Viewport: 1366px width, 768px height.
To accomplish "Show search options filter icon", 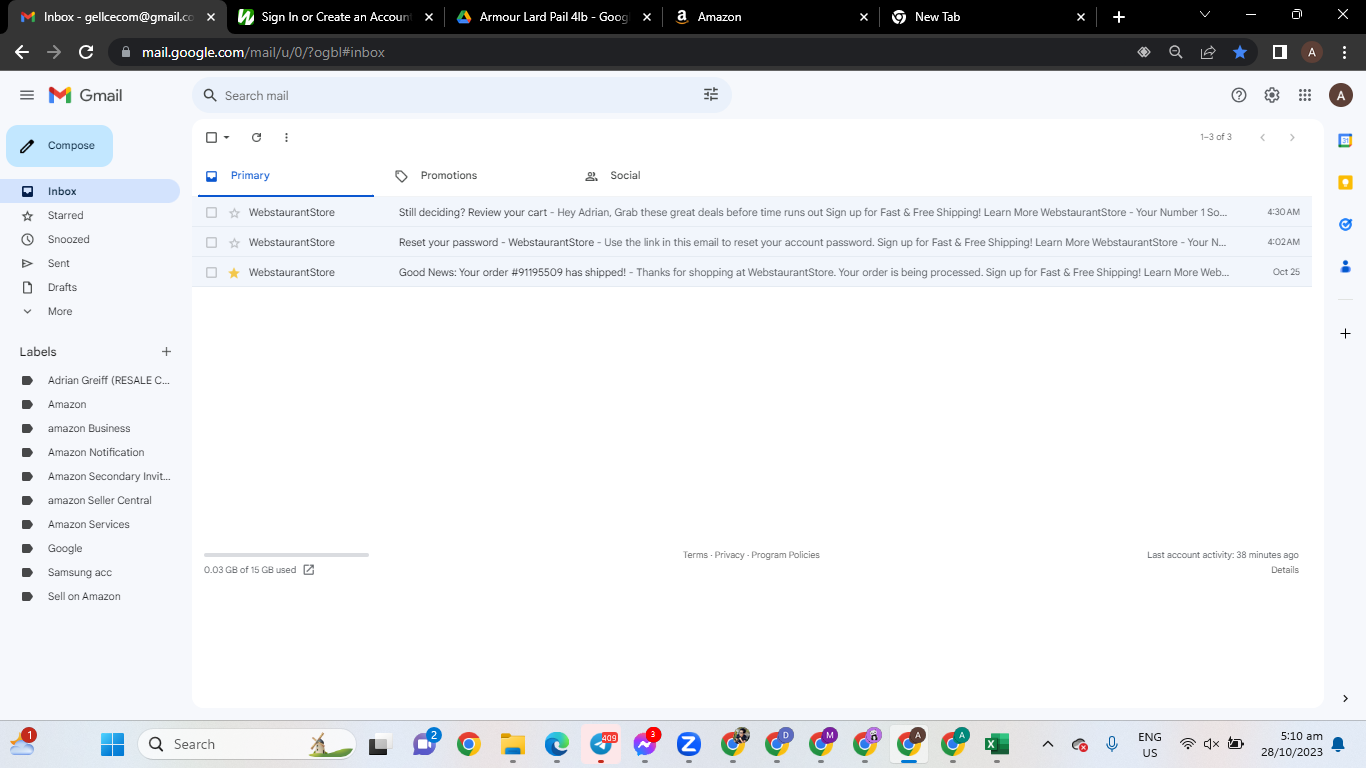I will [711, 95].
